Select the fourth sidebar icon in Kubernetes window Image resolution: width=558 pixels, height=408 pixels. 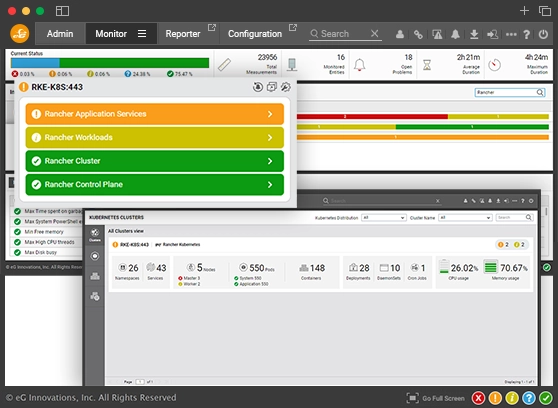tap(95, 296)
